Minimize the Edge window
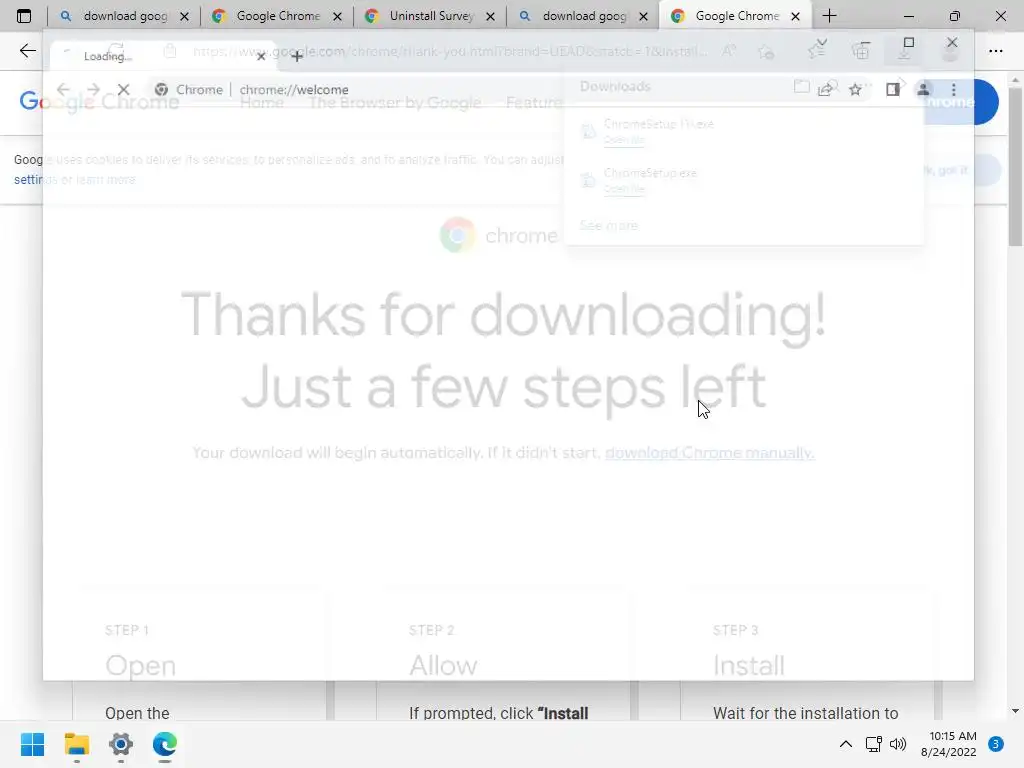Viewport: 1024px width, 768px height. [908, 16]
